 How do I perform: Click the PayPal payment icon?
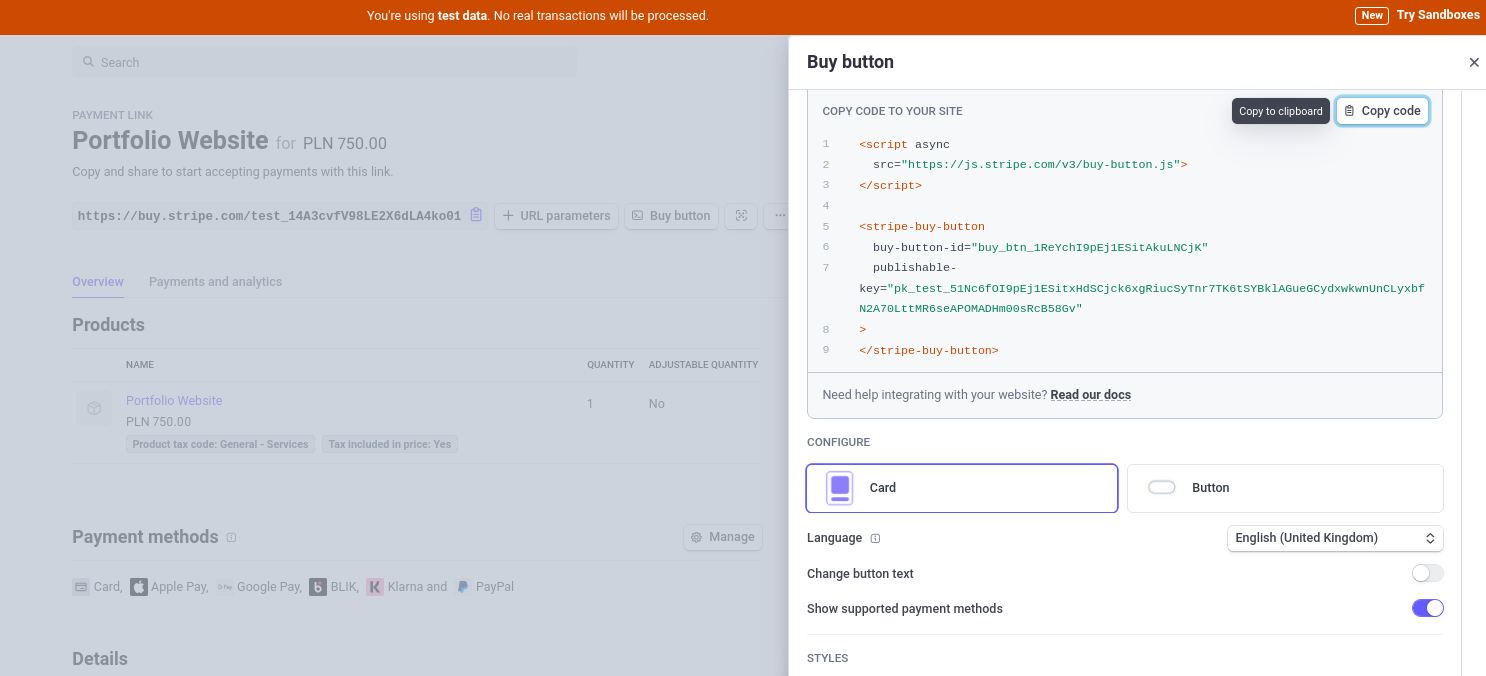click(463, 587)
